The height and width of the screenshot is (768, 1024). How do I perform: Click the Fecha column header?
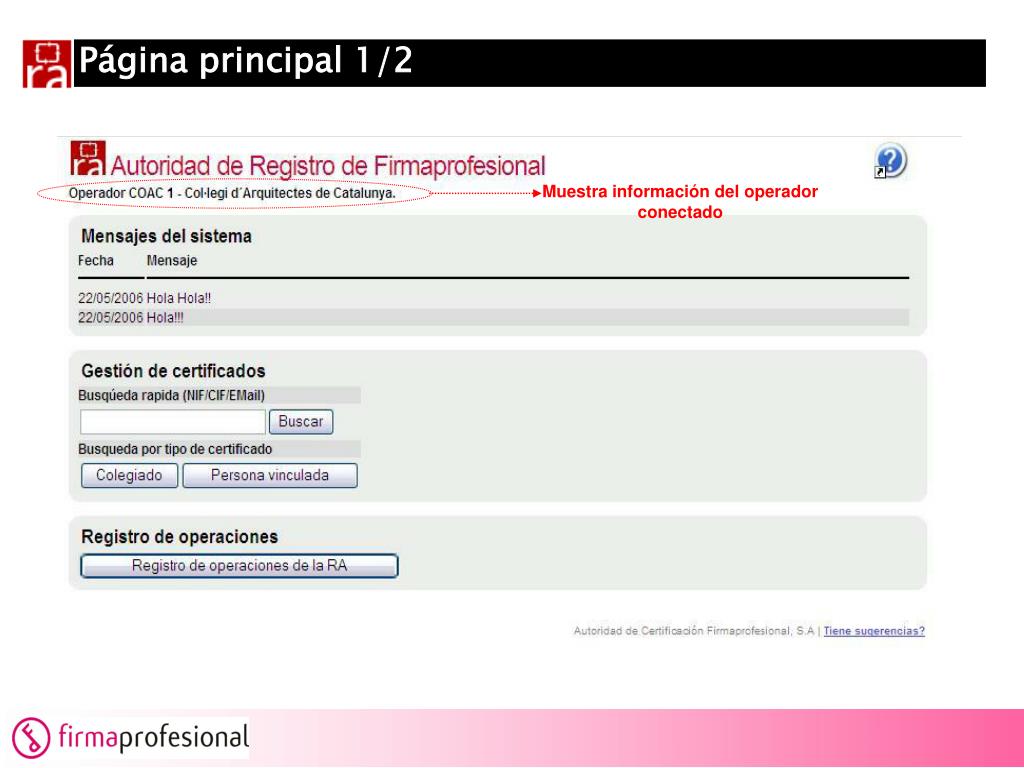click(96, 261)
